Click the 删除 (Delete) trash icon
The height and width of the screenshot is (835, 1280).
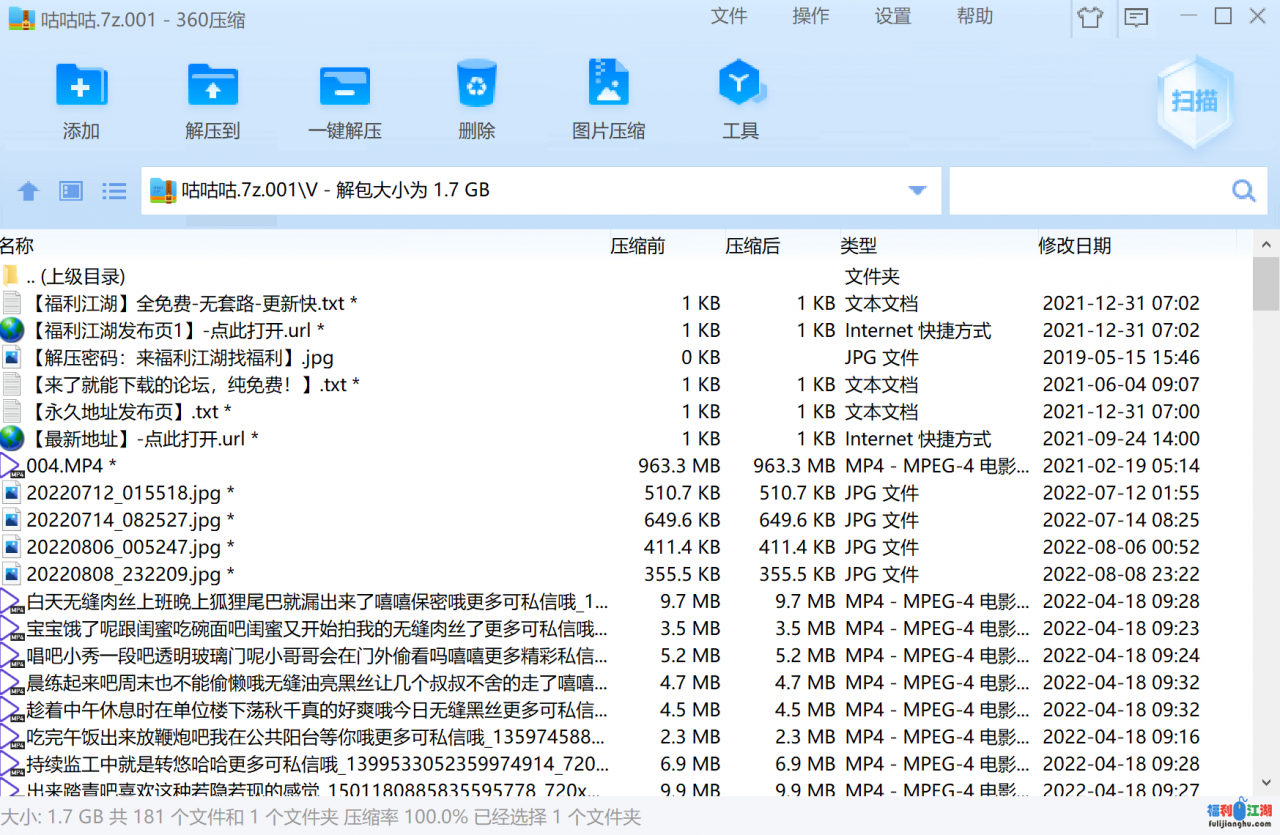click(x=476, y=87)
